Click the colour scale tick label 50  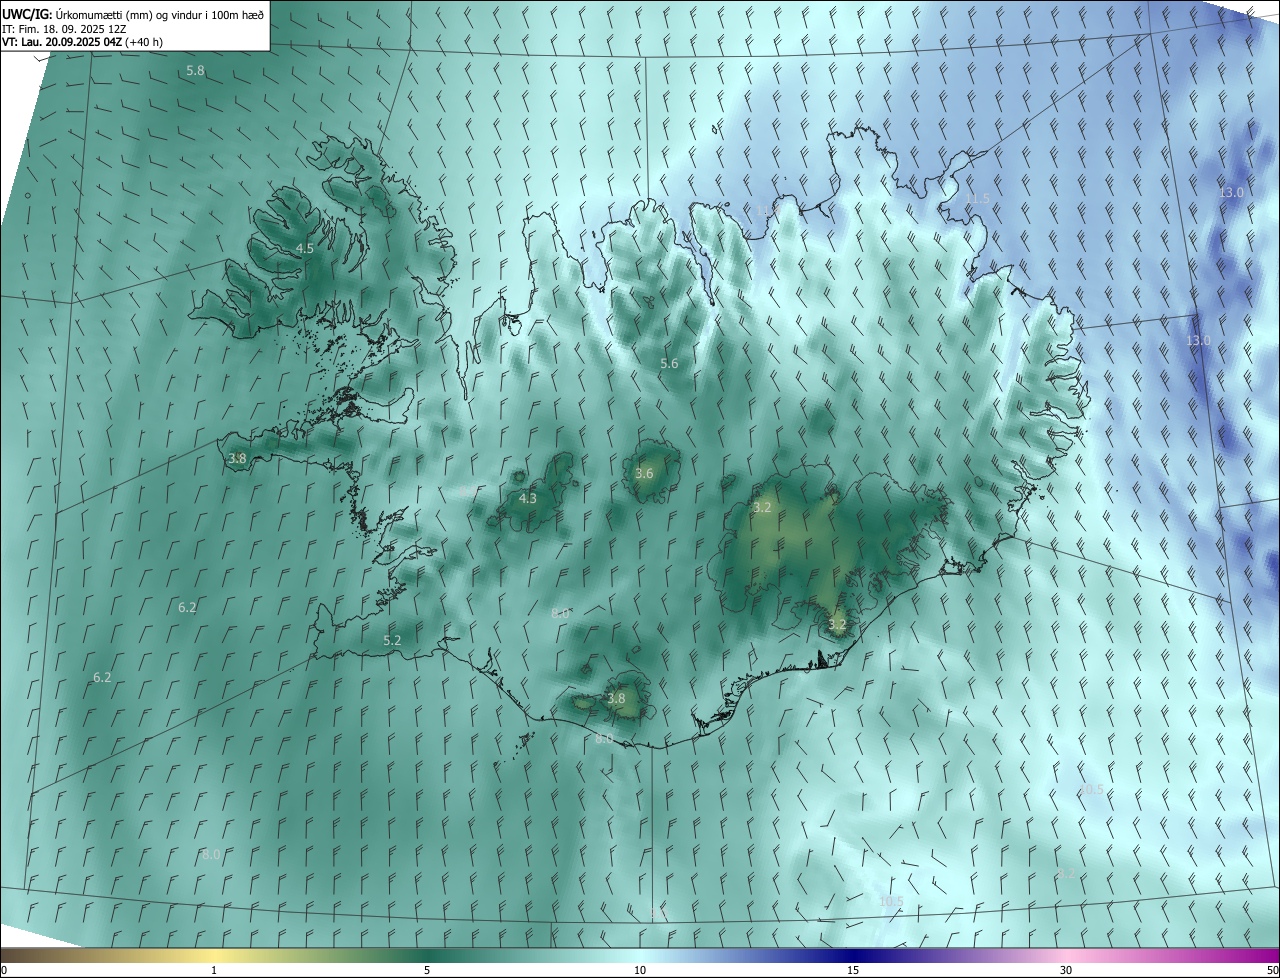point(1272,970)
